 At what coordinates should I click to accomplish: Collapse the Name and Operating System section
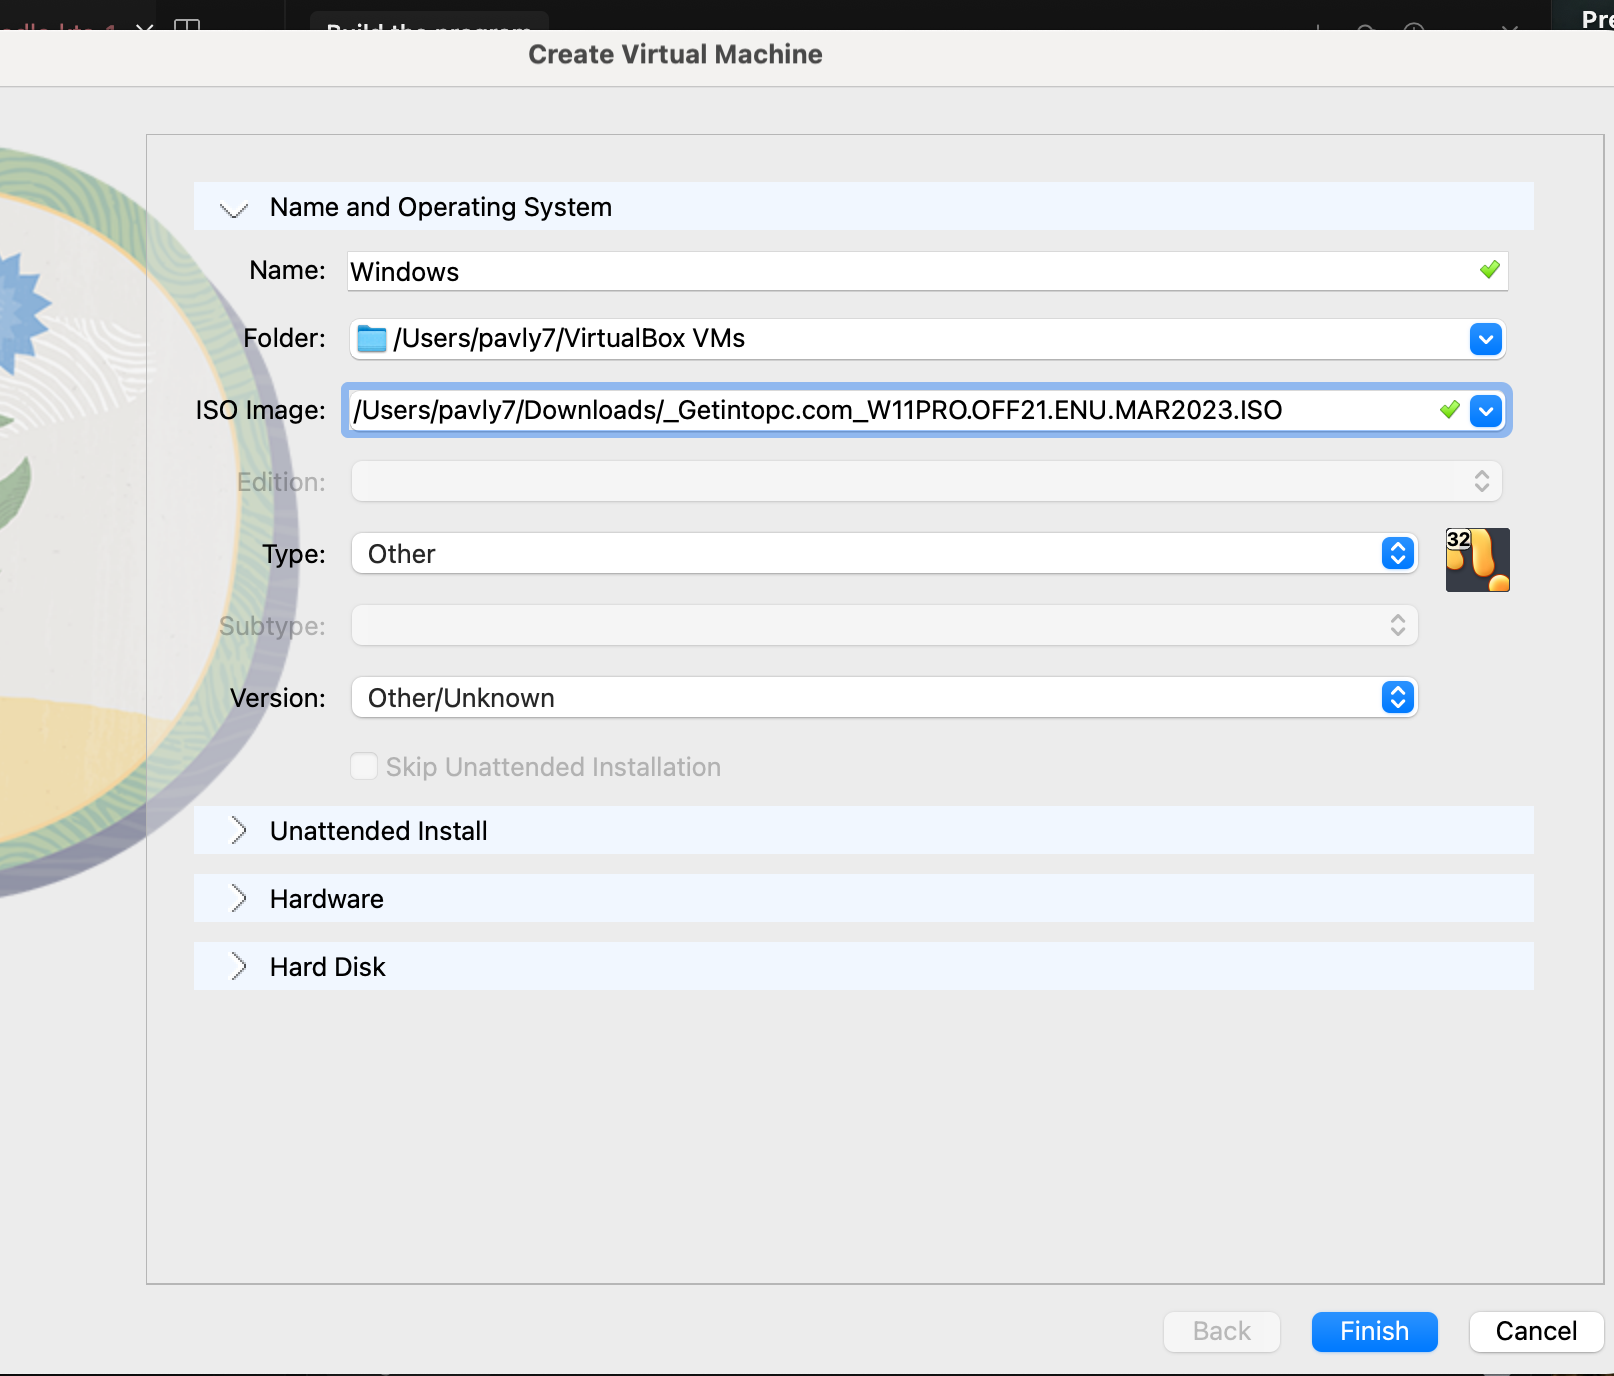pyautogui.click(x=234, y=208)
